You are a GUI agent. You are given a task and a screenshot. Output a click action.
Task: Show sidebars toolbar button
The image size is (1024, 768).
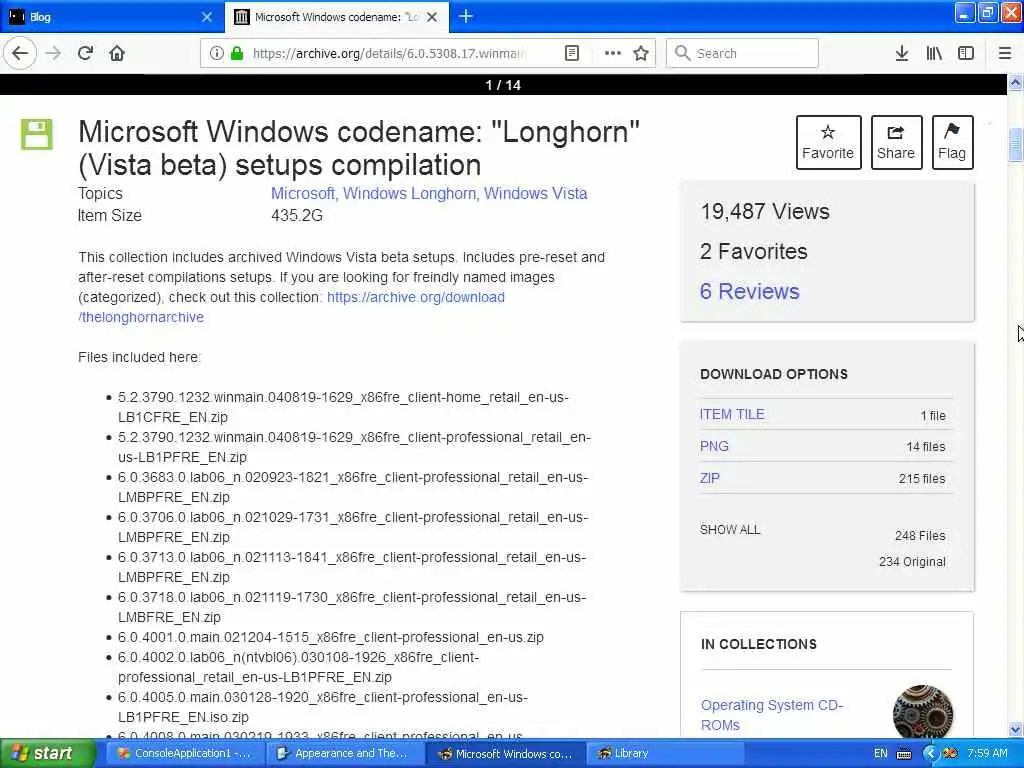pos(966,53)
